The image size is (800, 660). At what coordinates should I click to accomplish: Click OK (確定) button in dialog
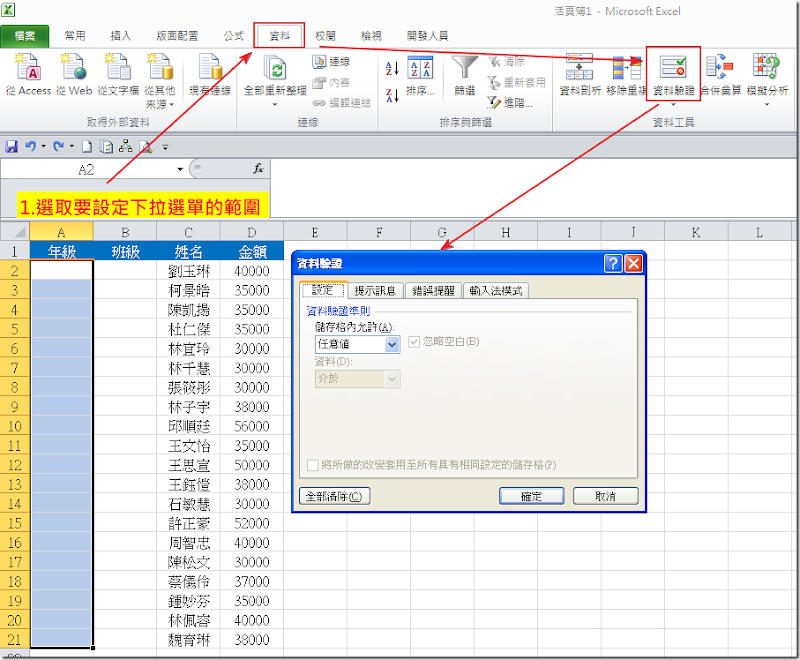[531, 496]
